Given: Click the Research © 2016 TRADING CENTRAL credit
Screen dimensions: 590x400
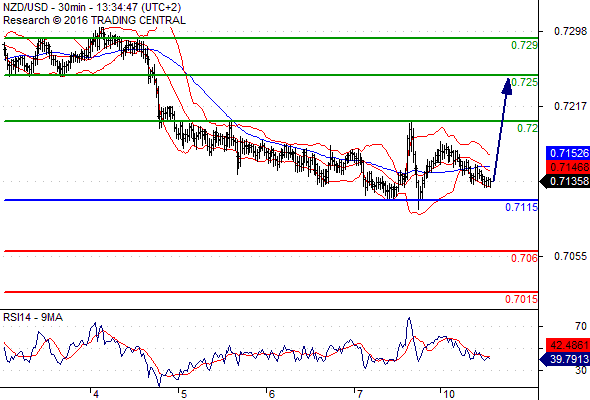Looking at the screenshot, I should (x=94, y=20).
